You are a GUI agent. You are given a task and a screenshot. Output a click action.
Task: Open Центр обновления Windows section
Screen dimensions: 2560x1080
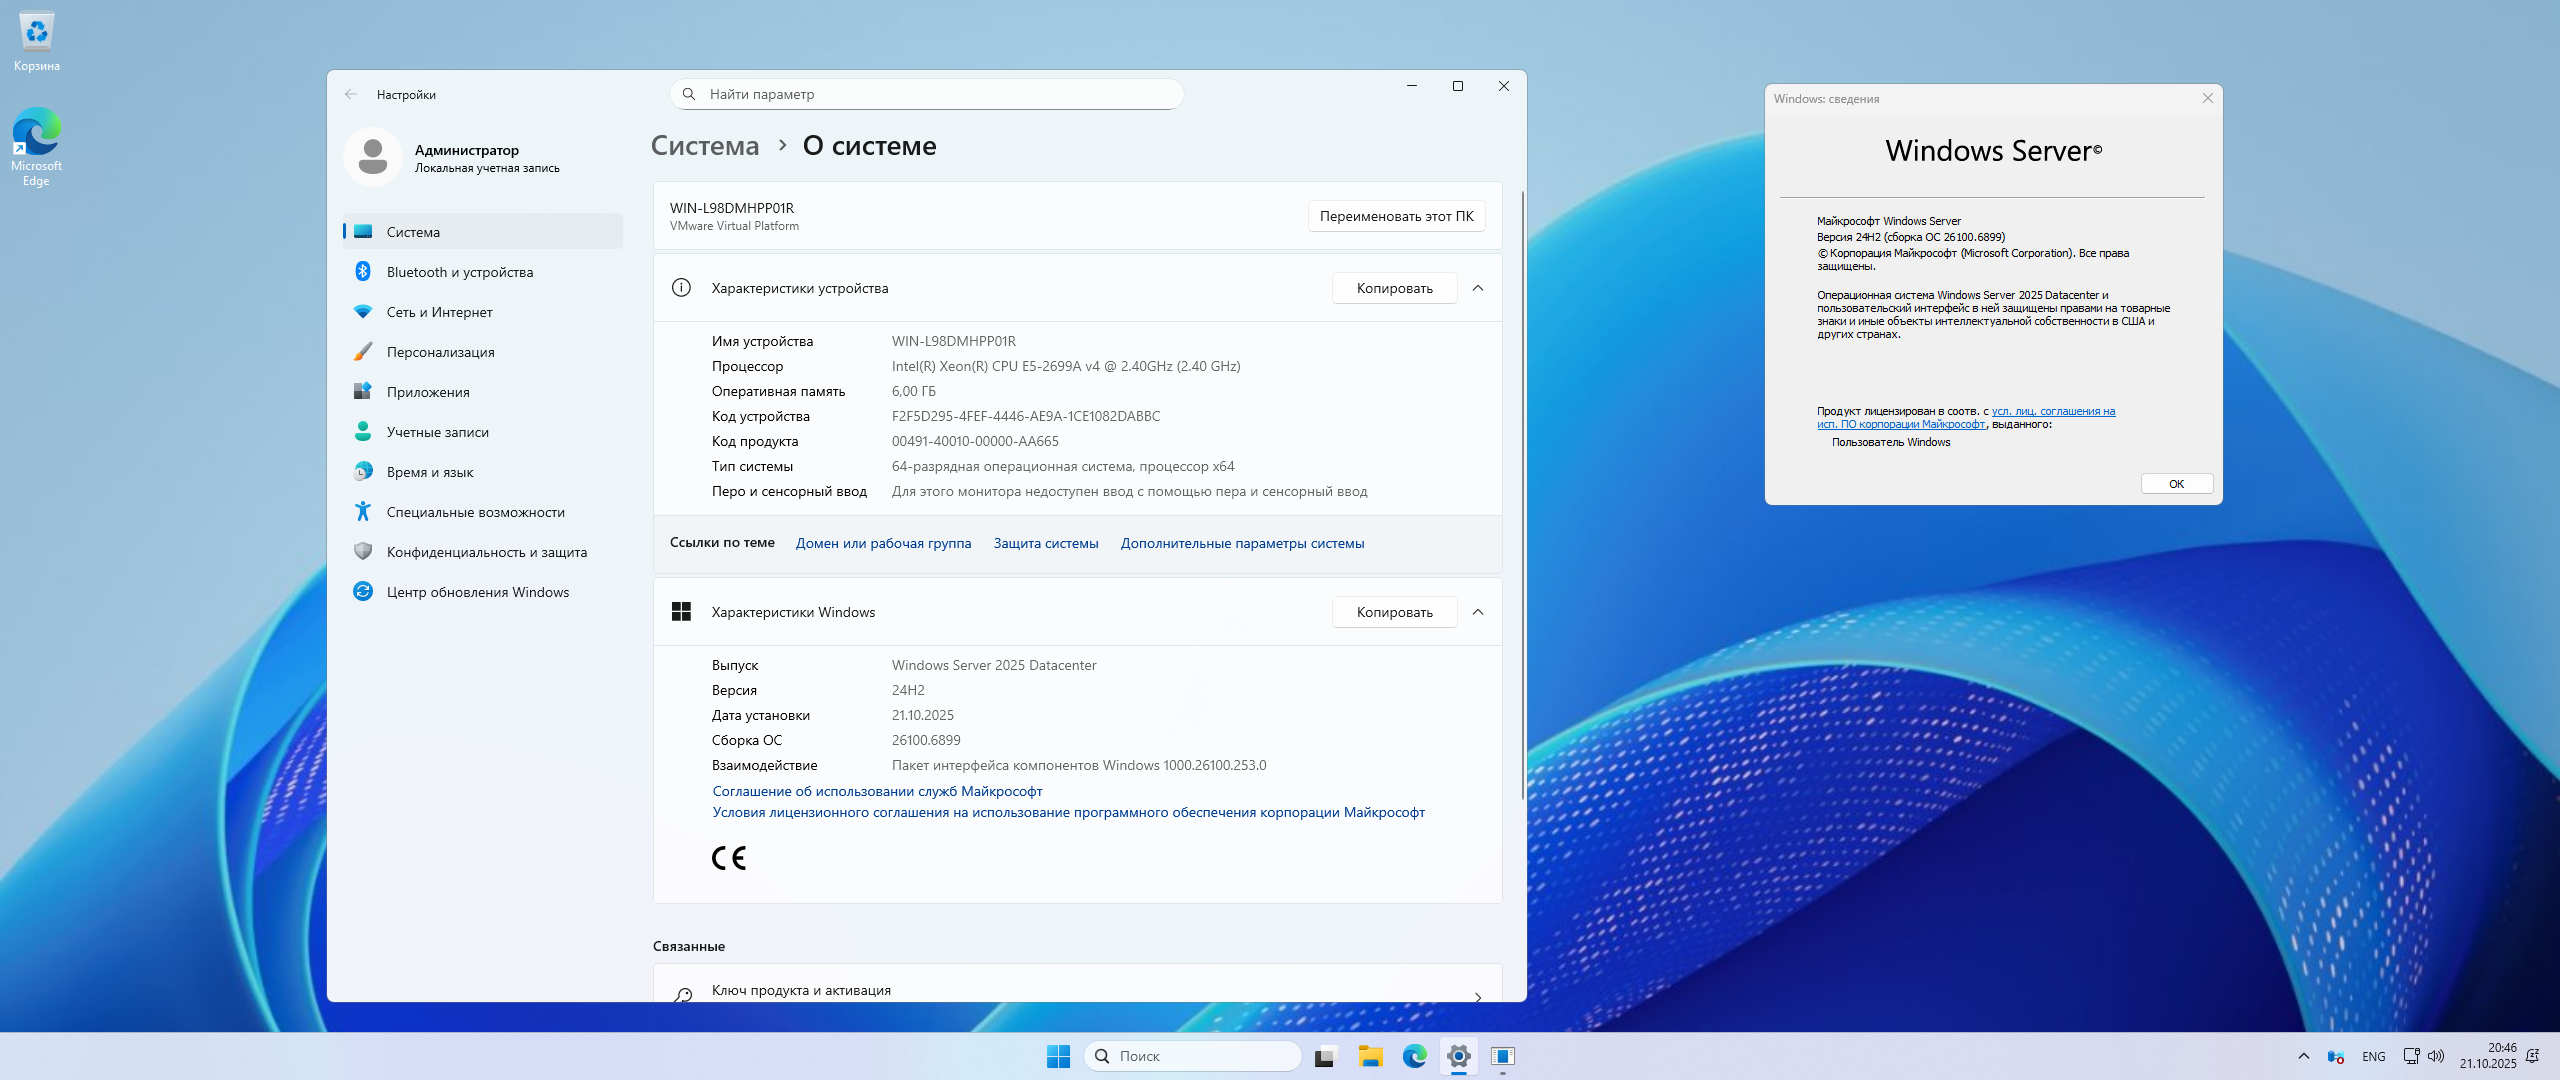pyautogui.click(x=477, y=592)
